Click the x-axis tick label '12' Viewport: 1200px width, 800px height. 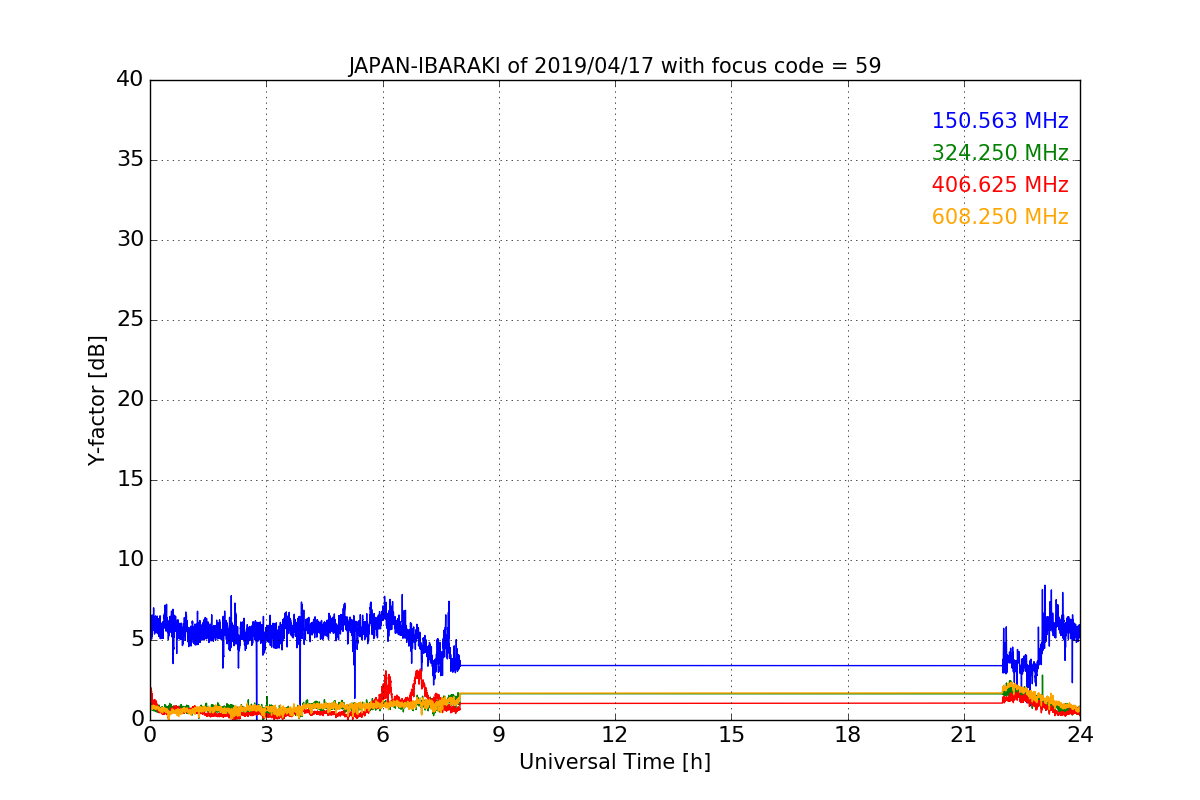(x=615, y=734)
